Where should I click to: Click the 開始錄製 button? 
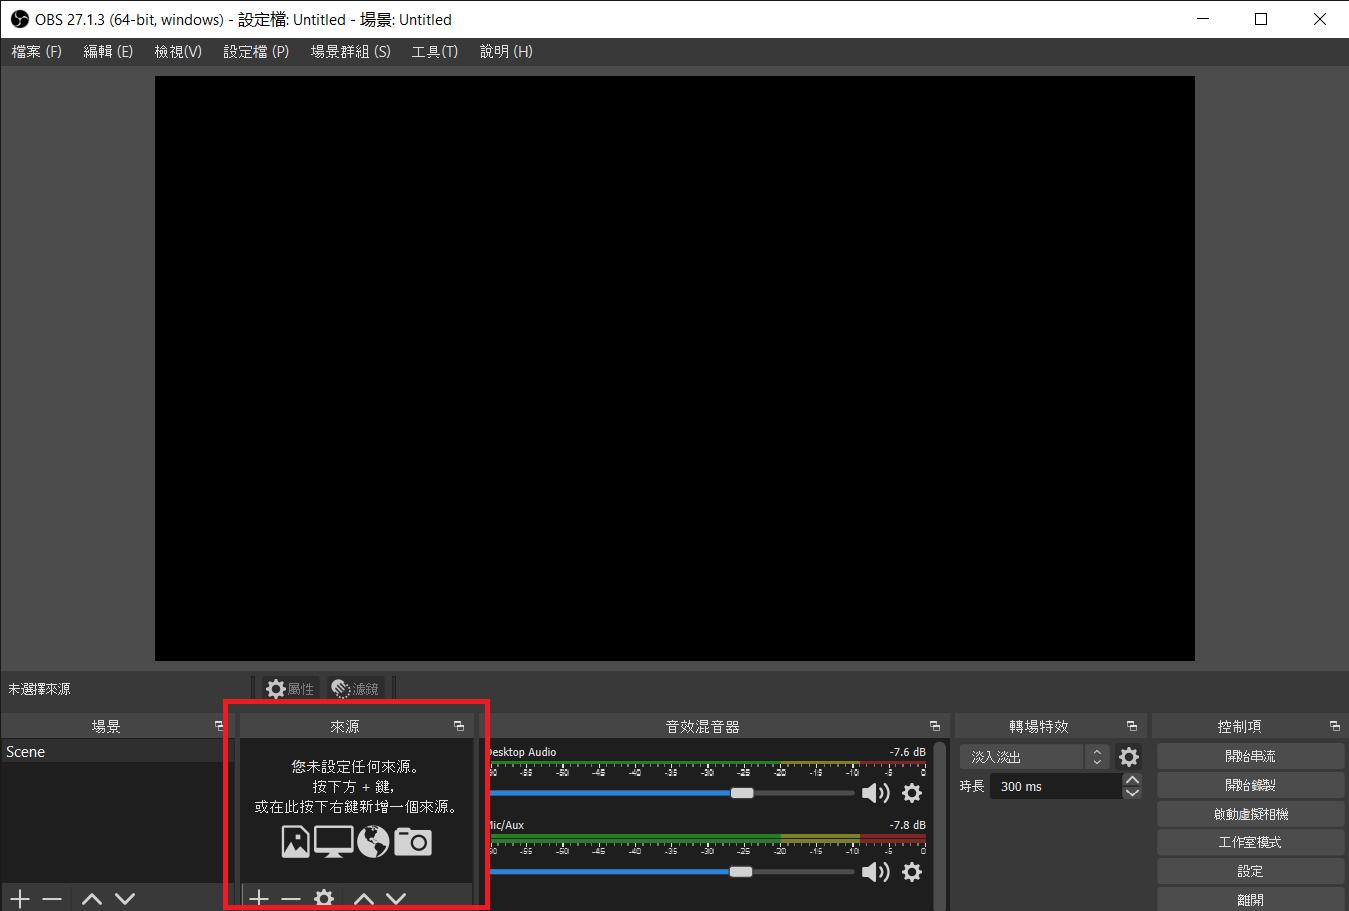click(x=1249, y=785)
